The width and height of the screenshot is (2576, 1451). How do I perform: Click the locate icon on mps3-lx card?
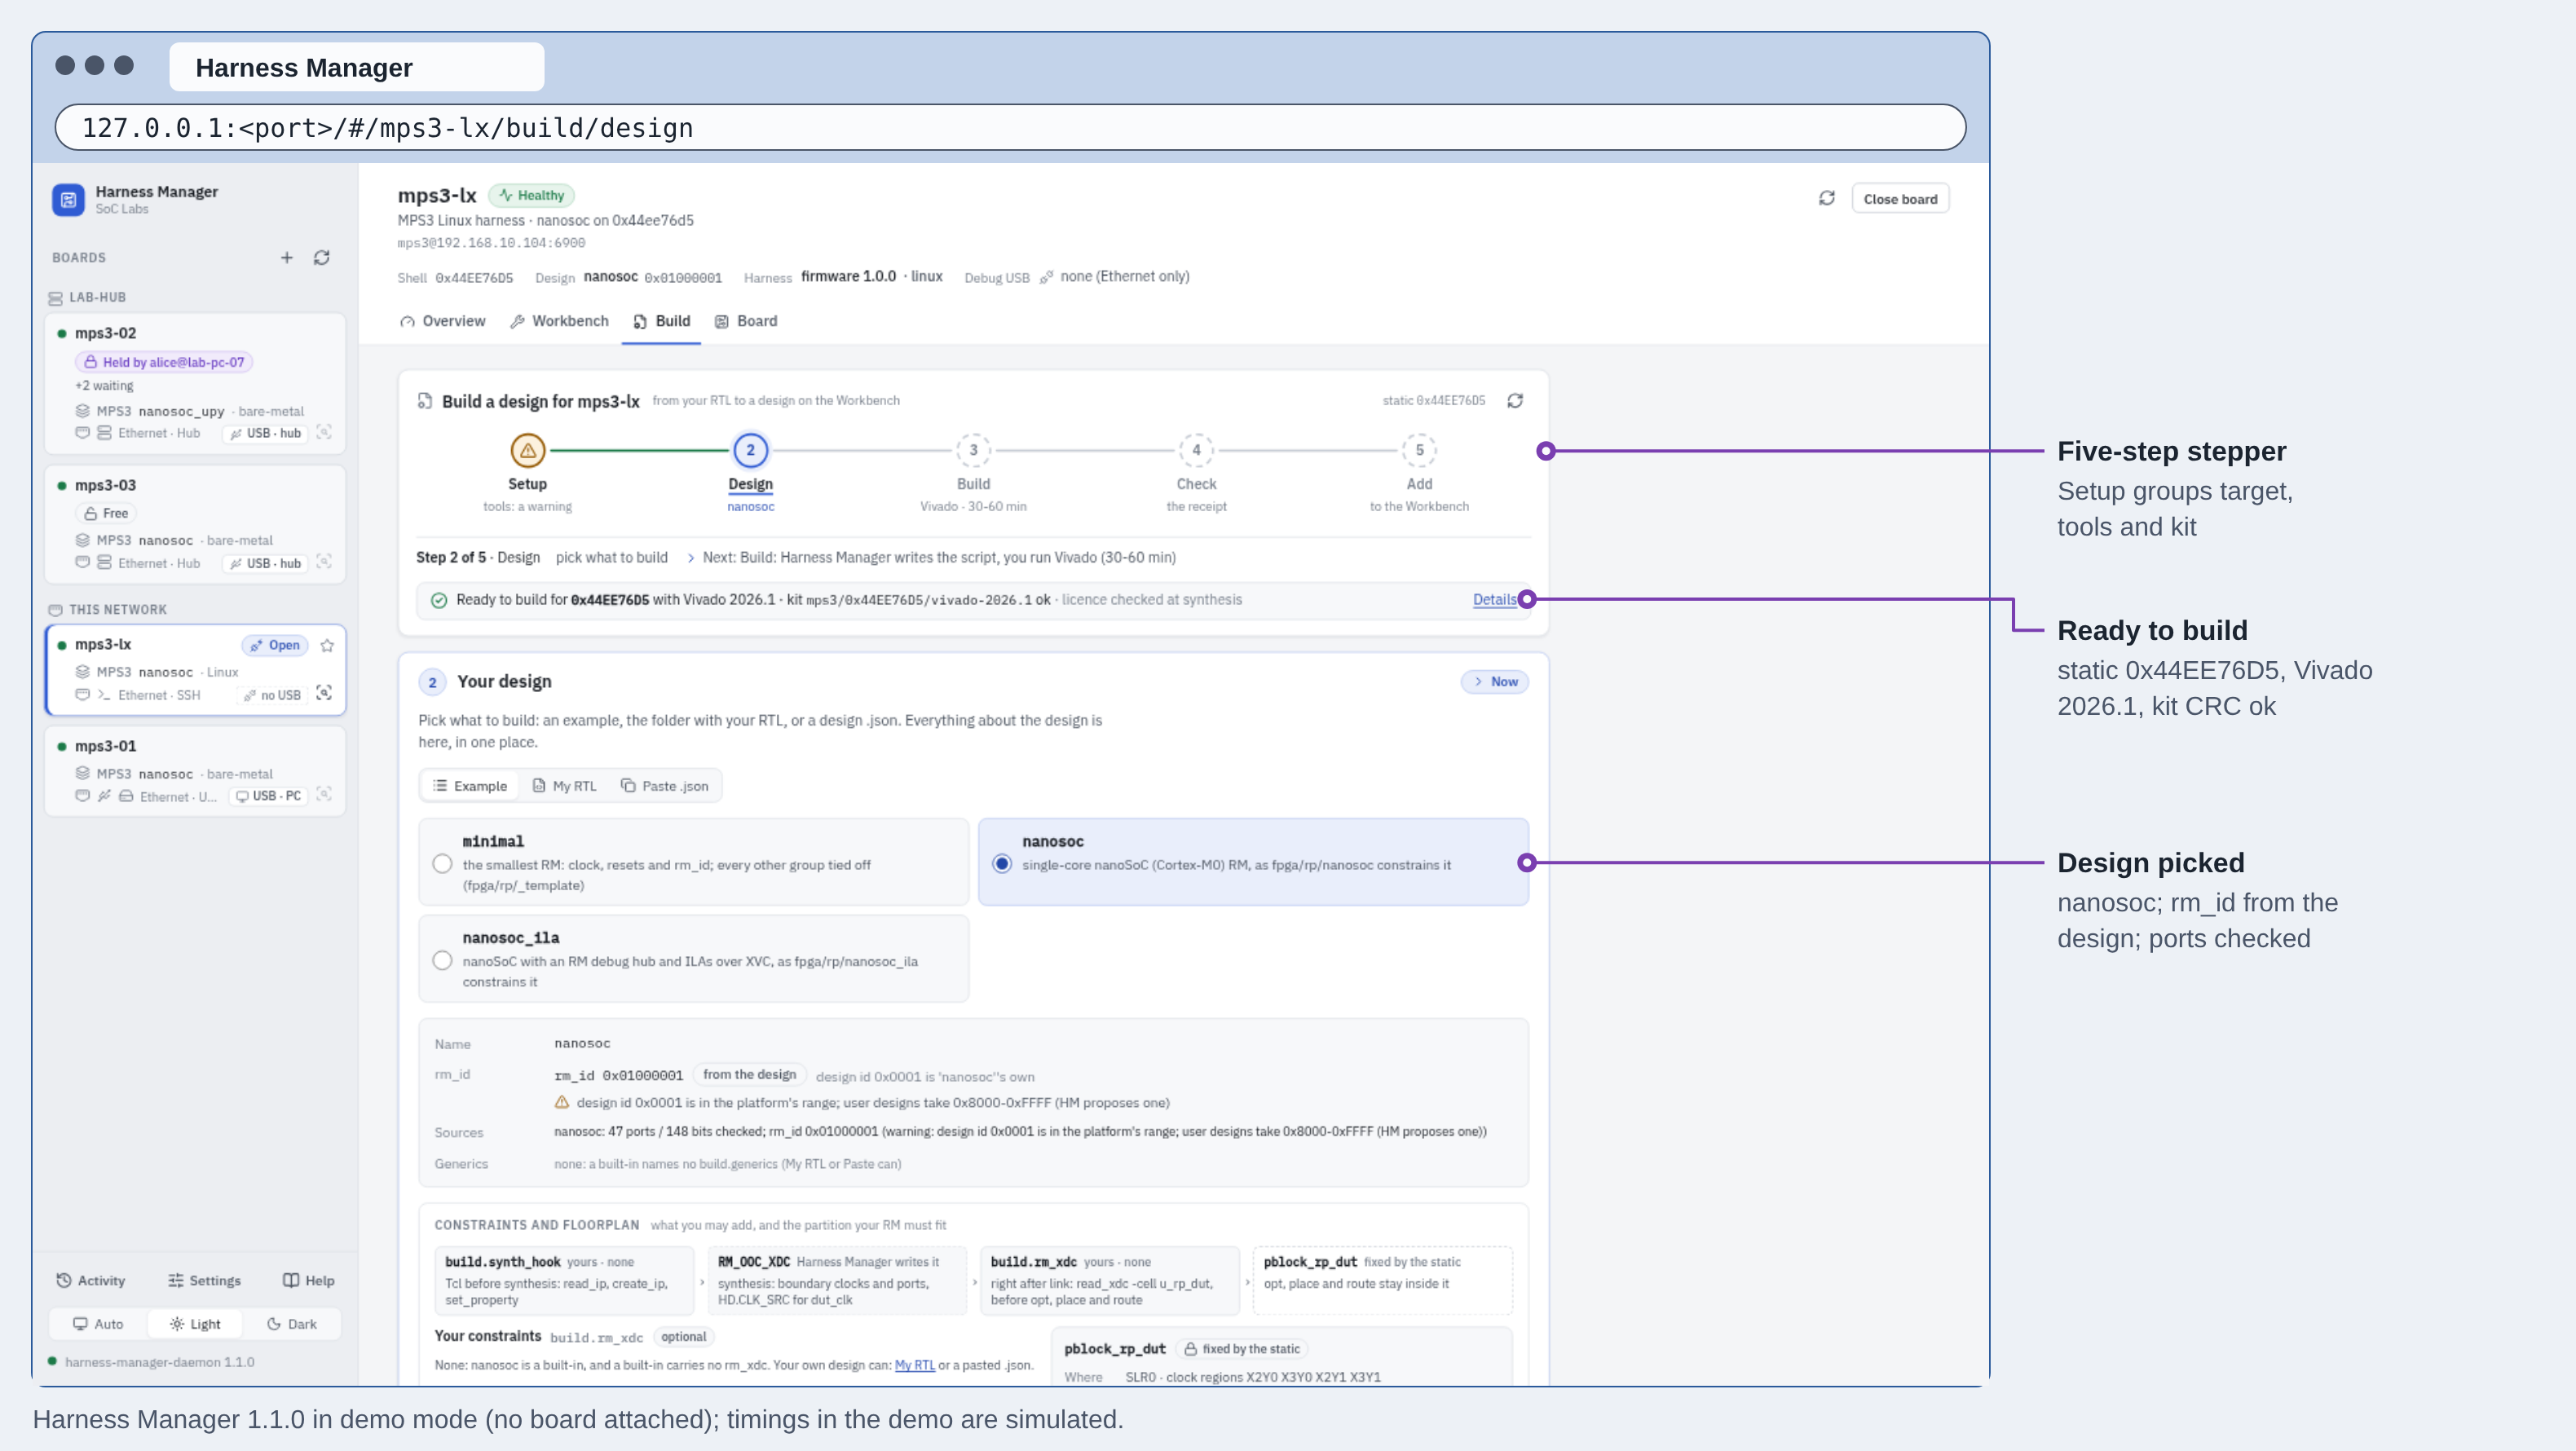click(x=324, y=694)
